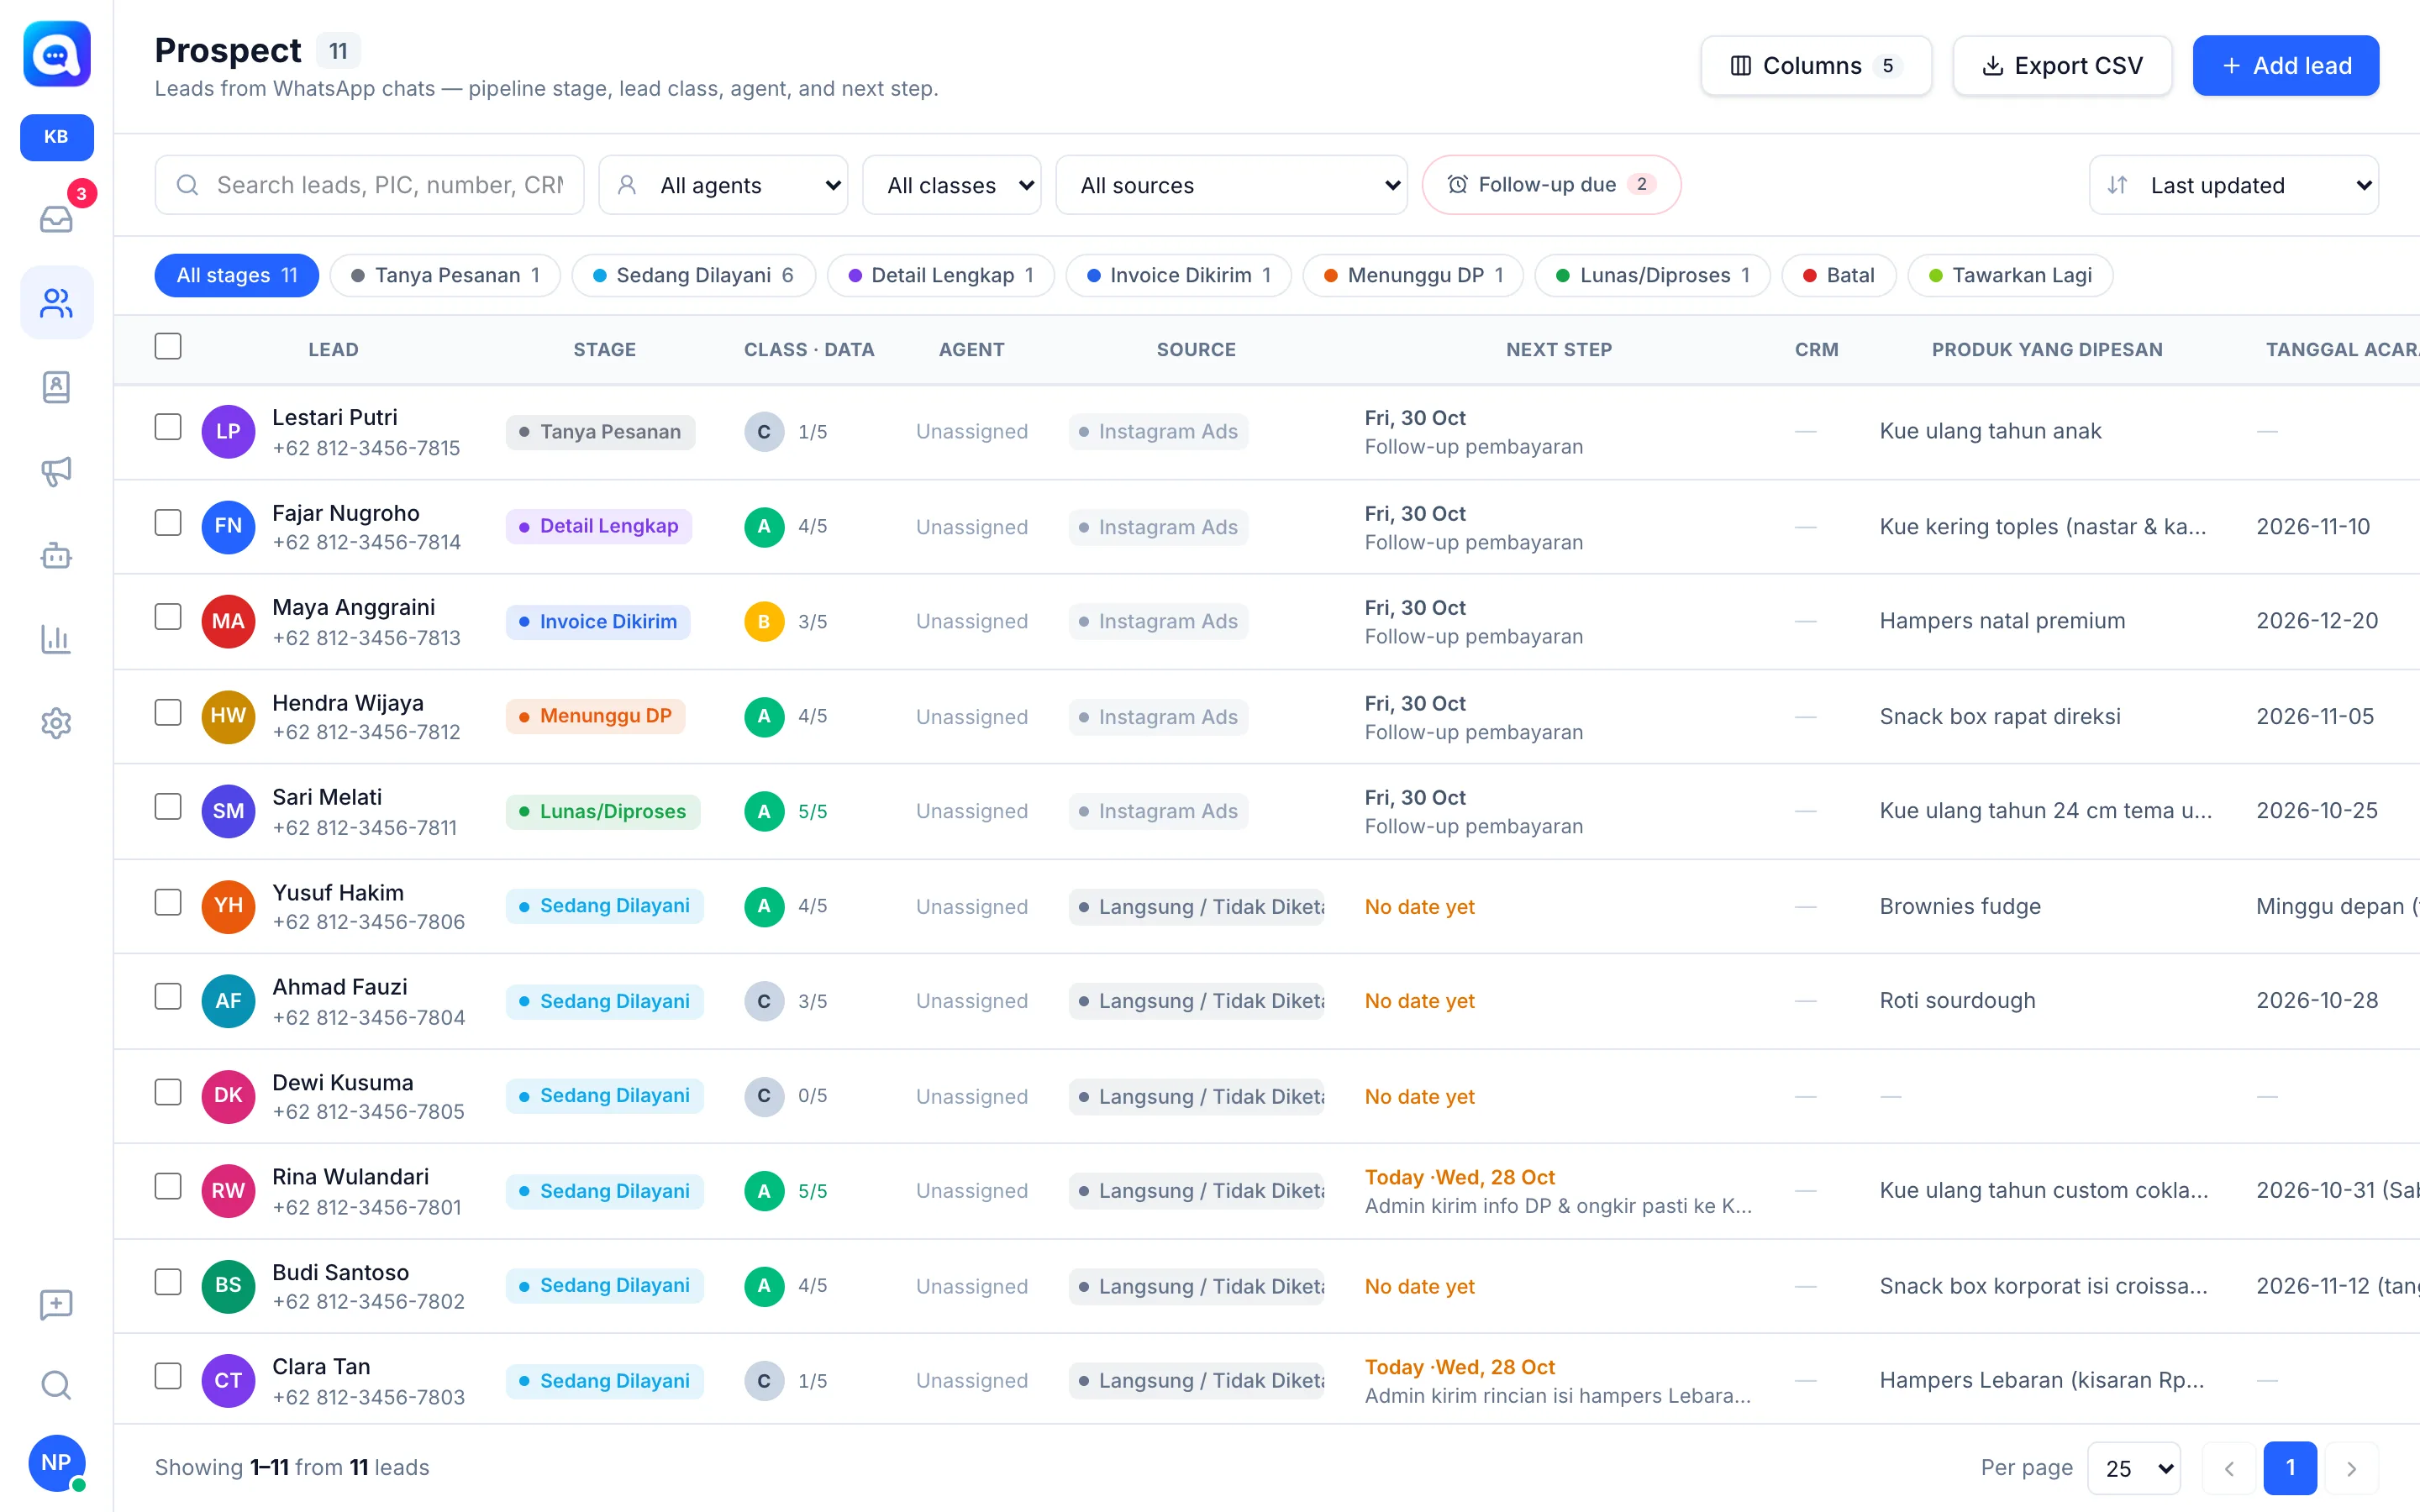This screenshot has height=1512, width=2420.
Task: Click the NP user avatar
Action: point(56,1463)
